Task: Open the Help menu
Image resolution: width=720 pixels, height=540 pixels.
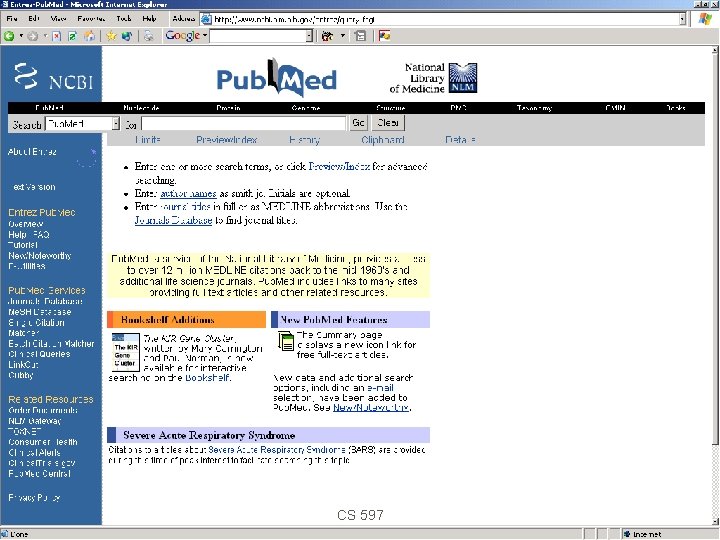Action: tap(149, 19)
